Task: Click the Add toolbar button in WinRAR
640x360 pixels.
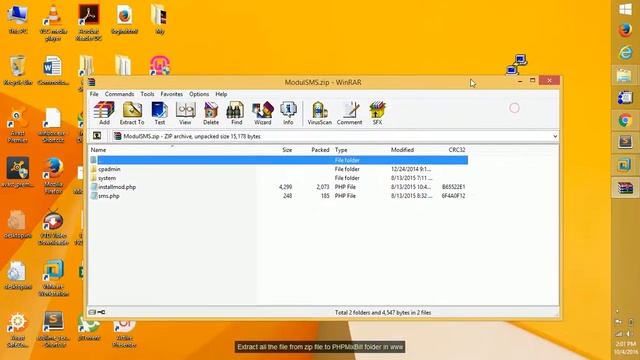Action: pyautogui.click(x=104, y=113)
